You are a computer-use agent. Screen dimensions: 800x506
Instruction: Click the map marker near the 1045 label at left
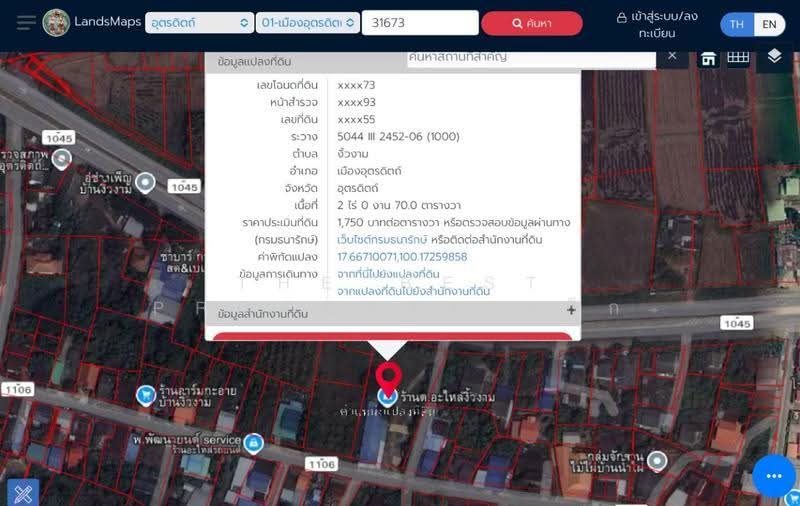pyautogui.click(x=62, y=159)
